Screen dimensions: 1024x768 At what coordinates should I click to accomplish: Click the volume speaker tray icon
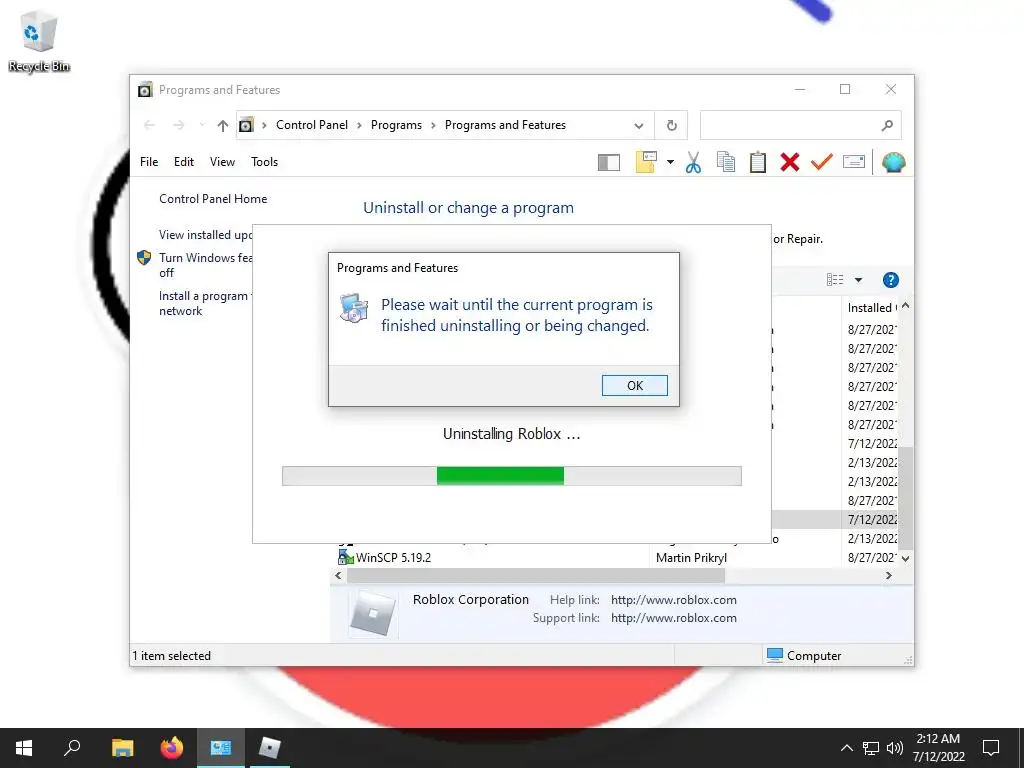(x=895, y=748)
